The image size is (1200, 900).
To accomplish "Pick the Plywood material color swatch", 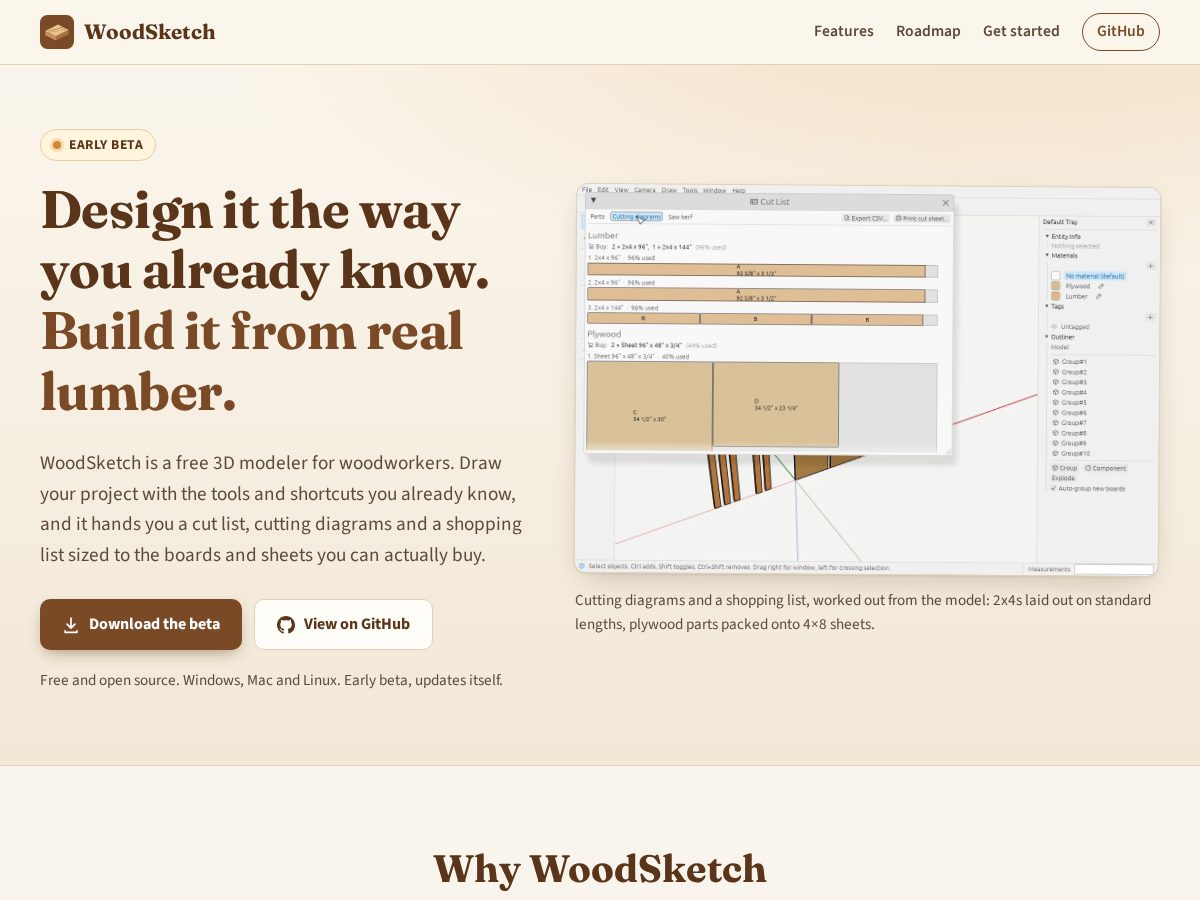I will click(1056, 286).
